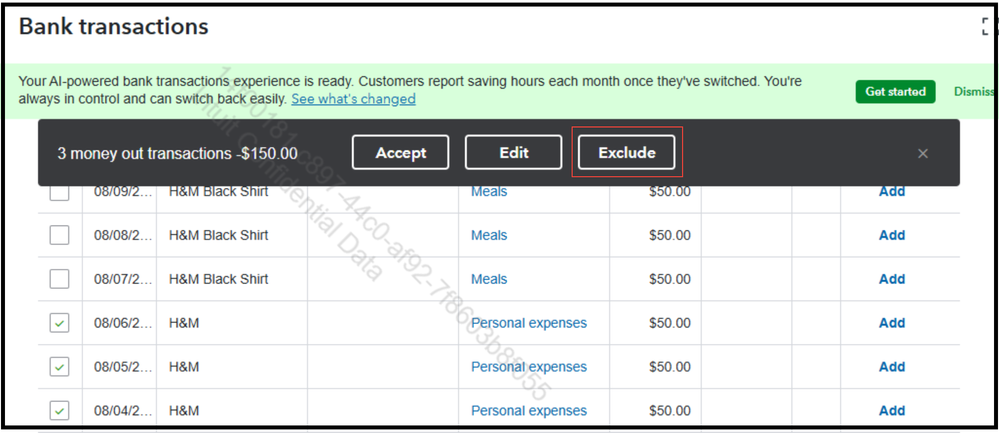Viewport: 999px width, 433px height.
Task: Click H&M Black Shirt description on 08/07 row
Action: click(x=218, y=279)
